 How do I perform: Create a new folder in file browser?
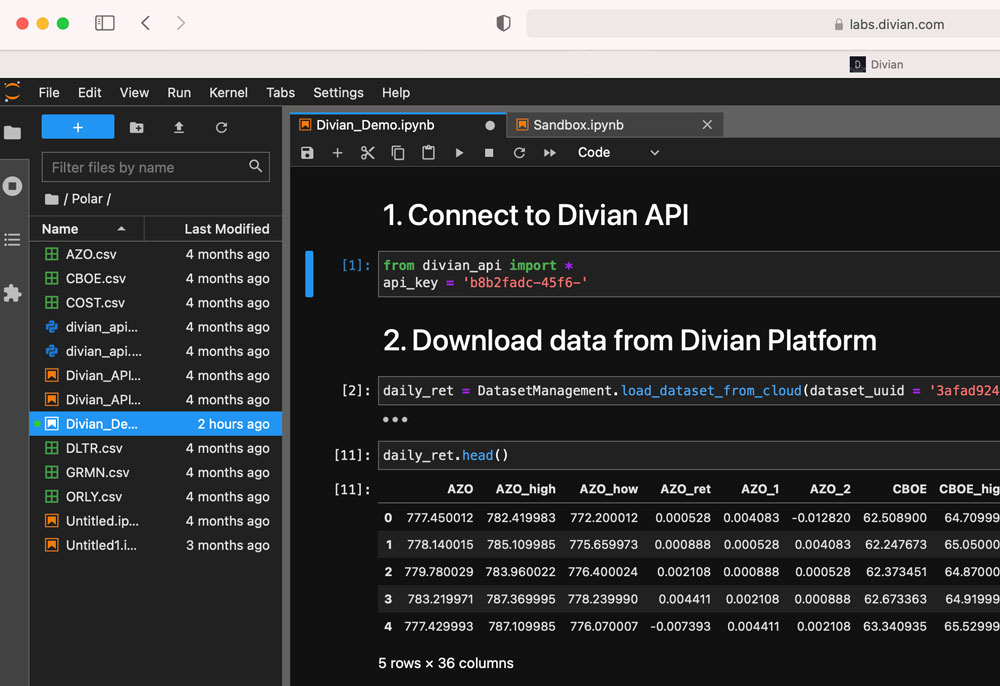click(x=136, y=128)
